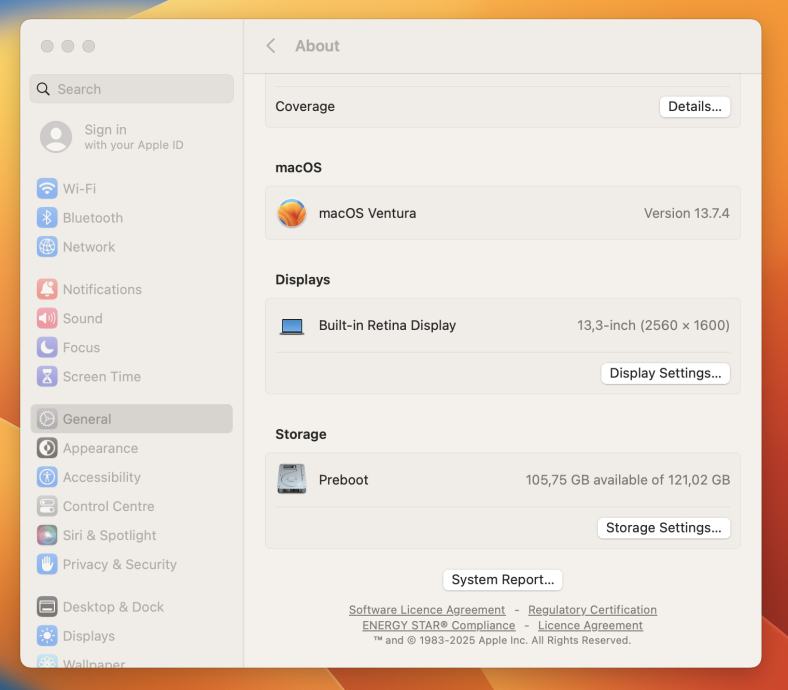The height and width of the screenshot is (690, 788).
Task: Select Network in the sidebar
Action: click(x=89, y=247)
